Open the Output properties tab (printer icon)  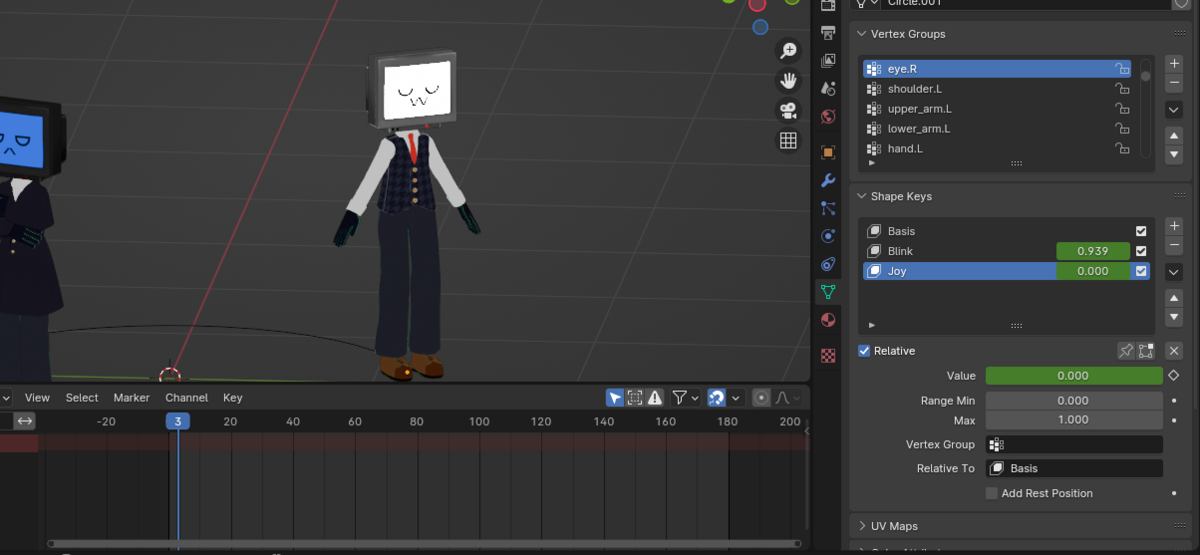pyautogui.click(x=828, y=33)
